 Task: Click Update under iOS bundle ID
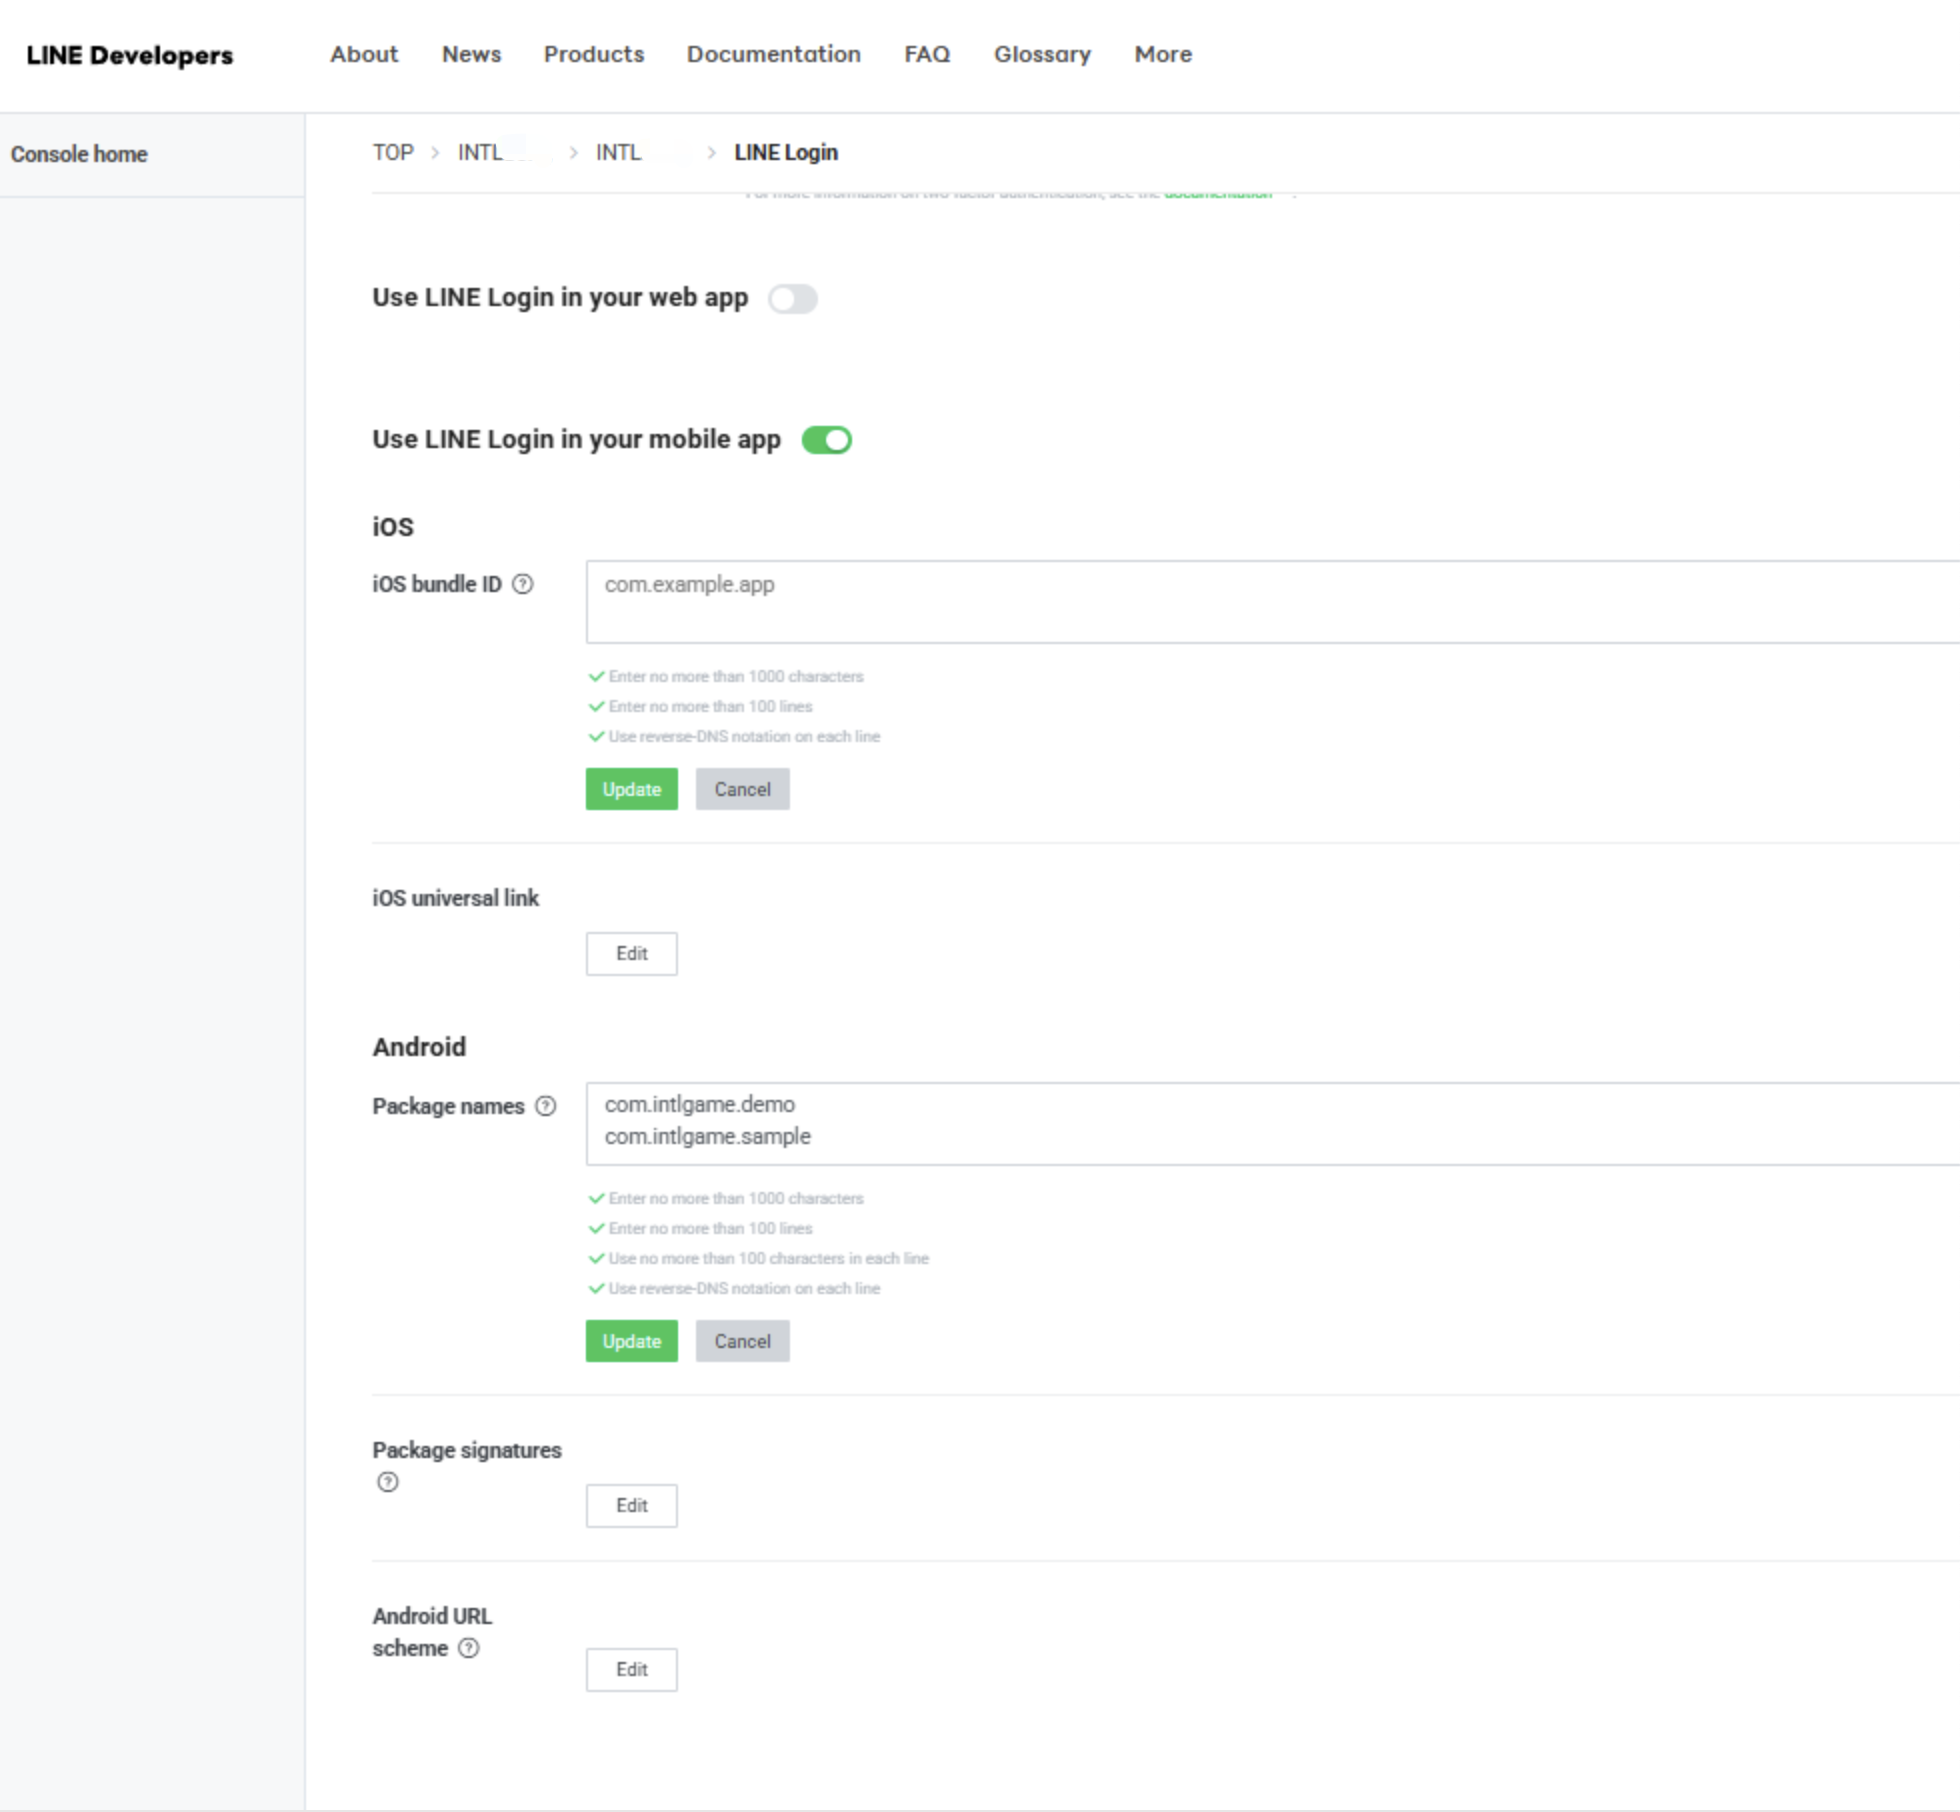(632, 789)
